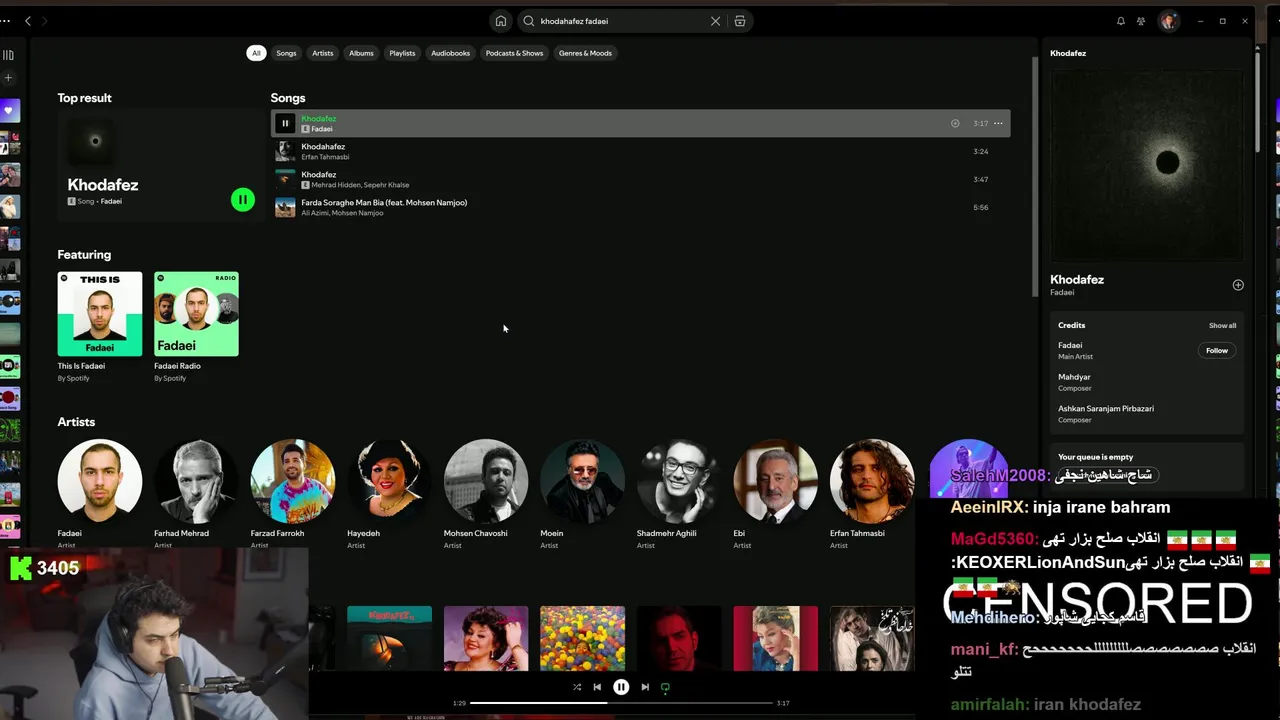Open Friend Activity icon
The height and width of the screenshot is (720, 1280).
1141,21
